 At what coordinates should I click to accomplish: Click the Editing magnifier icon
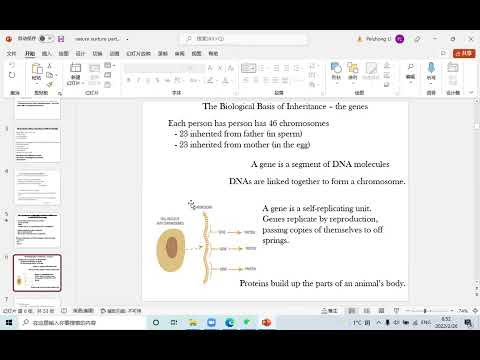[410, 67]
